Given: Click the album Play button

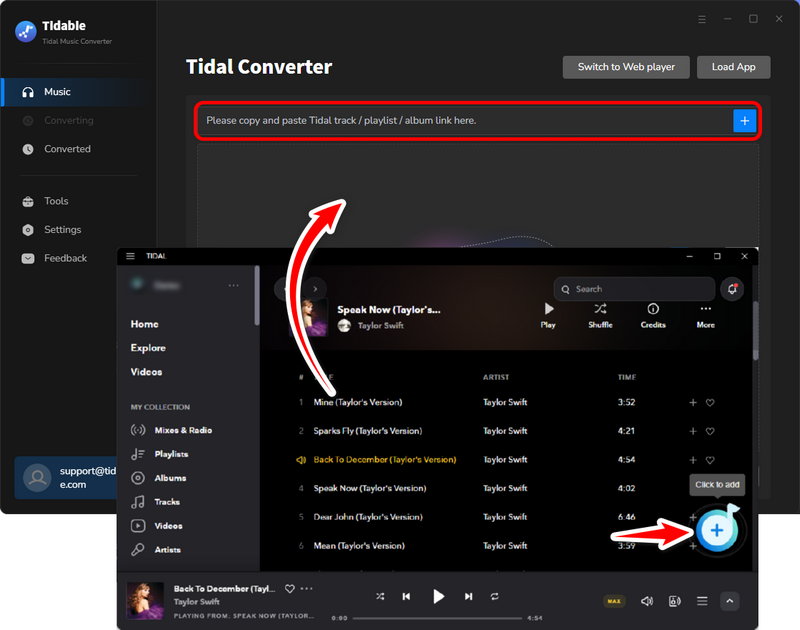Looking at the screenshot, I should (x=548, y=315).
